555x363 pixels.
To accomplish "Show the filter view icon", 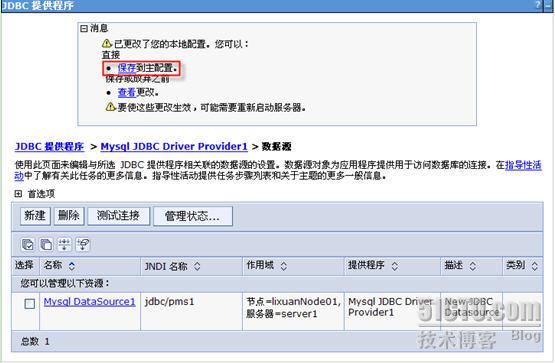I will coord(64,244).
